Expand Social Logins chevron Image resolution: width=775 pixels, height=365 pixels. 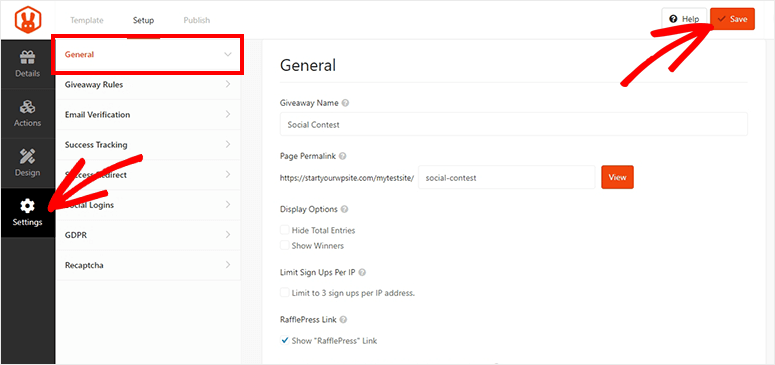[228, 205]
